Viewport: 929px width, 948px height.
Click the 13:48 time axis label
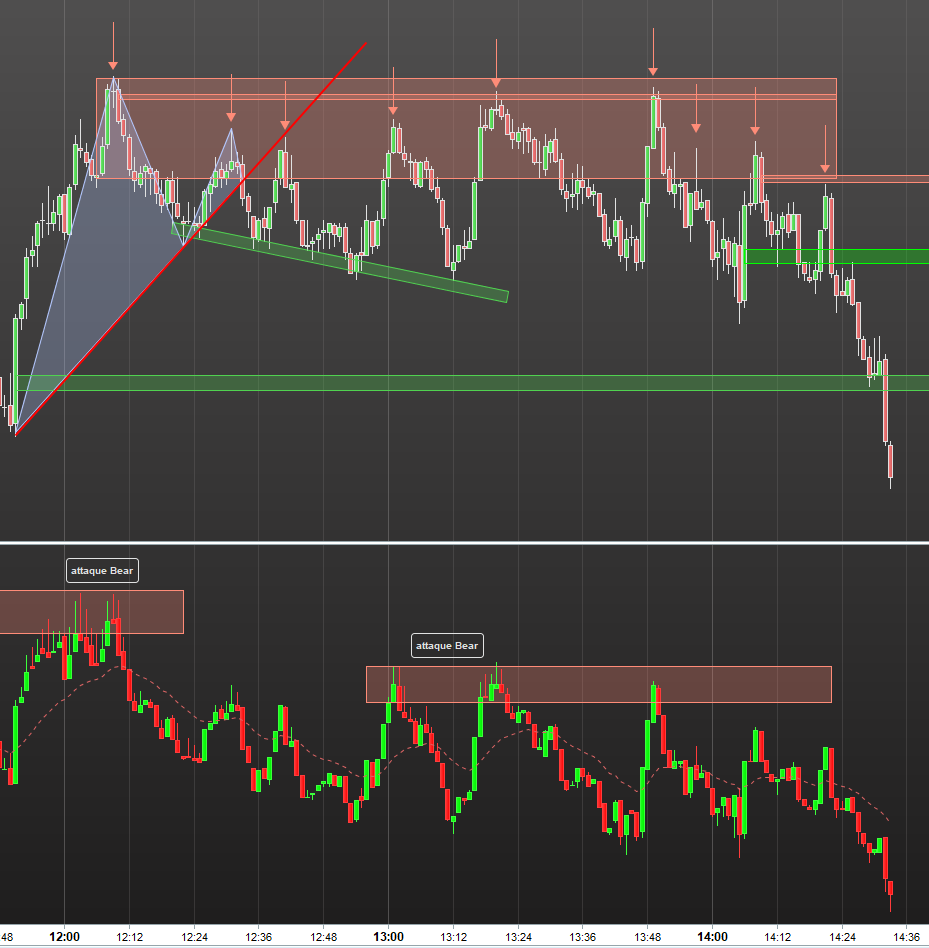tap(647, 937)
